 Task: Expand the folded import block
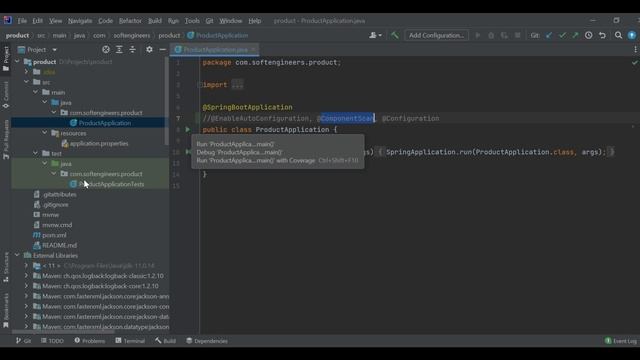(x=237, y=85)
